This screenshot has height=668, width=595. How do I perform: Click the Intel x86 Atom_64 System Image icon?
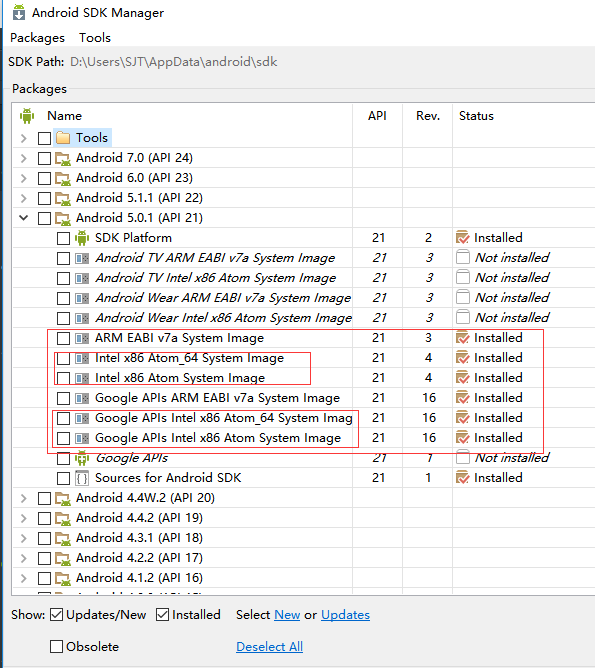click(x=82, y=358)
